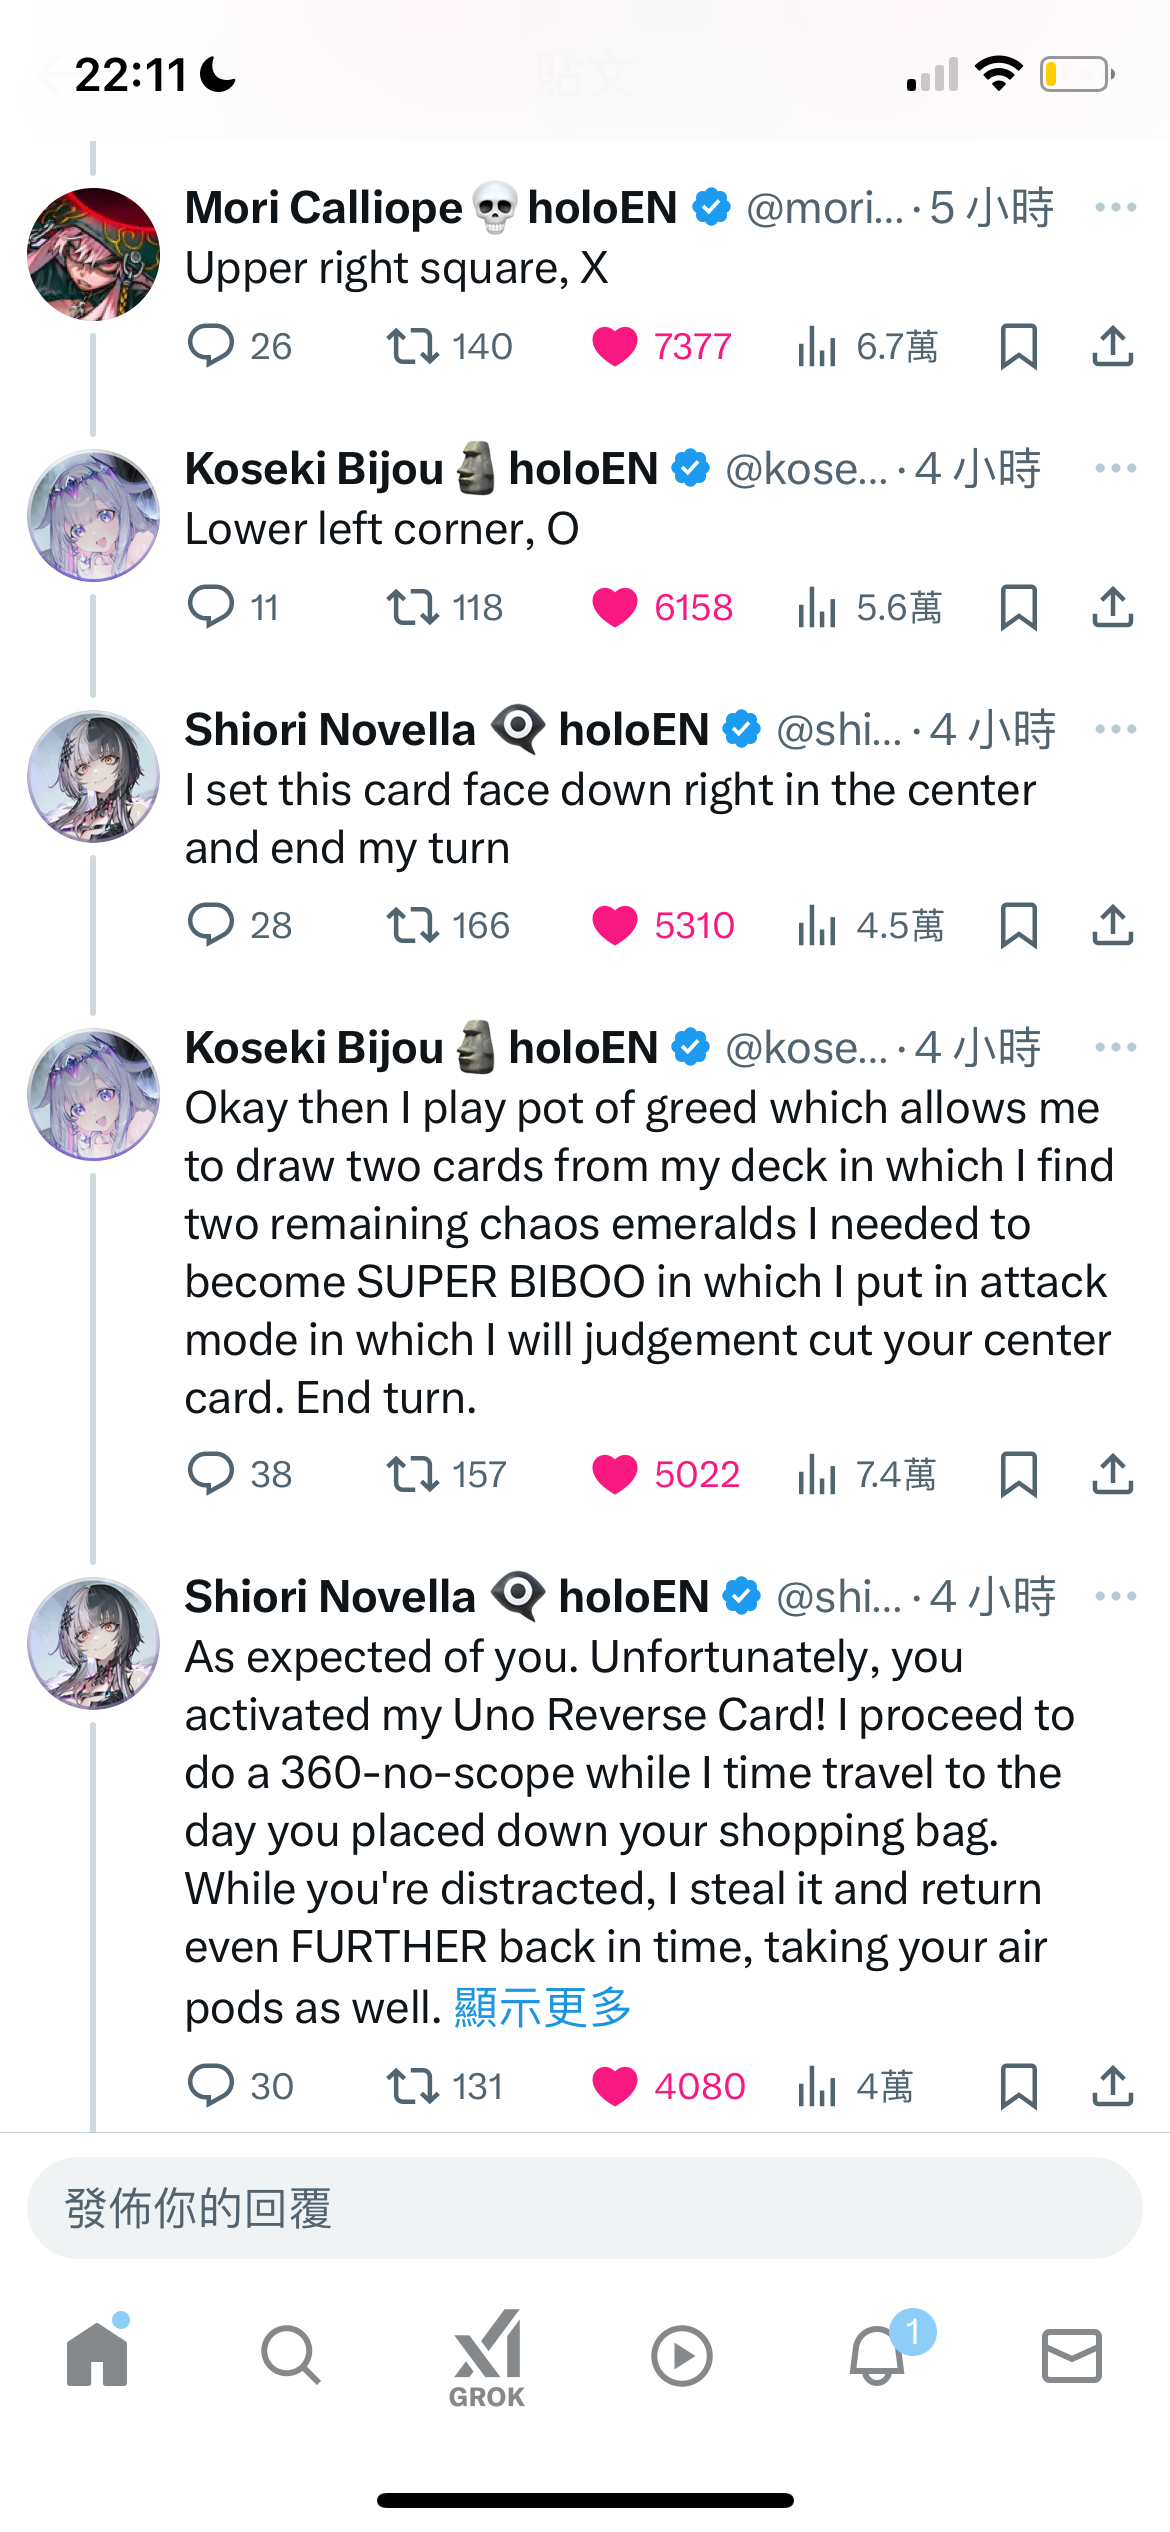
Task: Open the Grok tab in bottom bar
Action: point(487,2357)
